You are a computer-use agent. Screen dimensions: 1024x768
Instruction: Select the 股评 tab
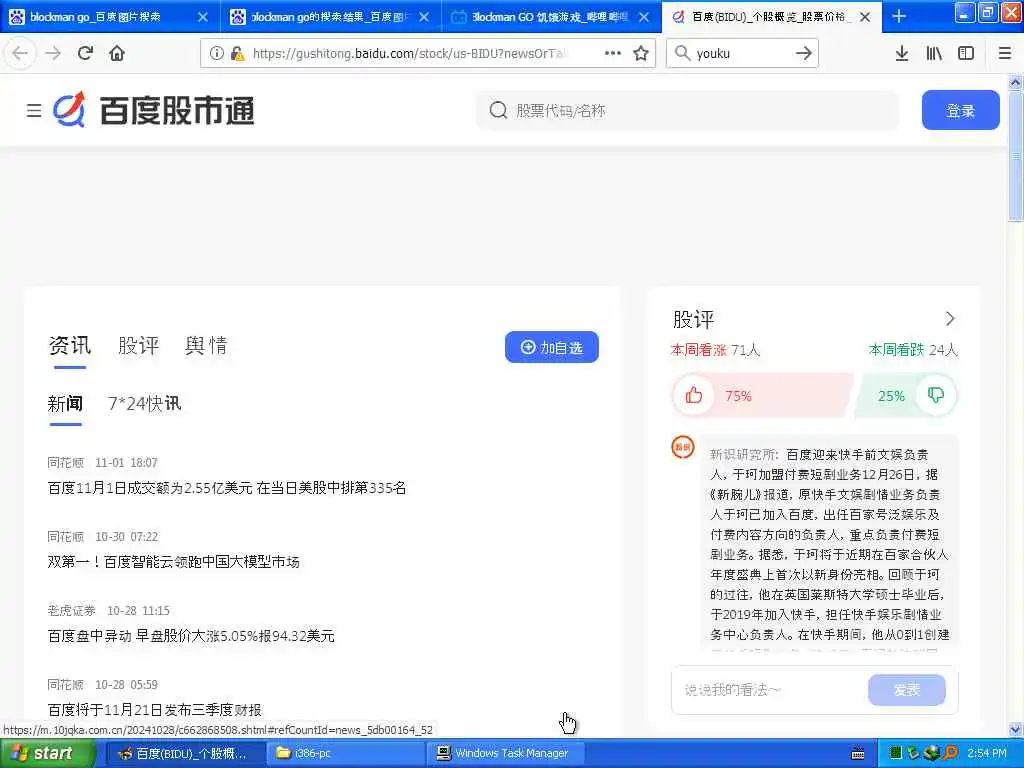pos(138,345)
